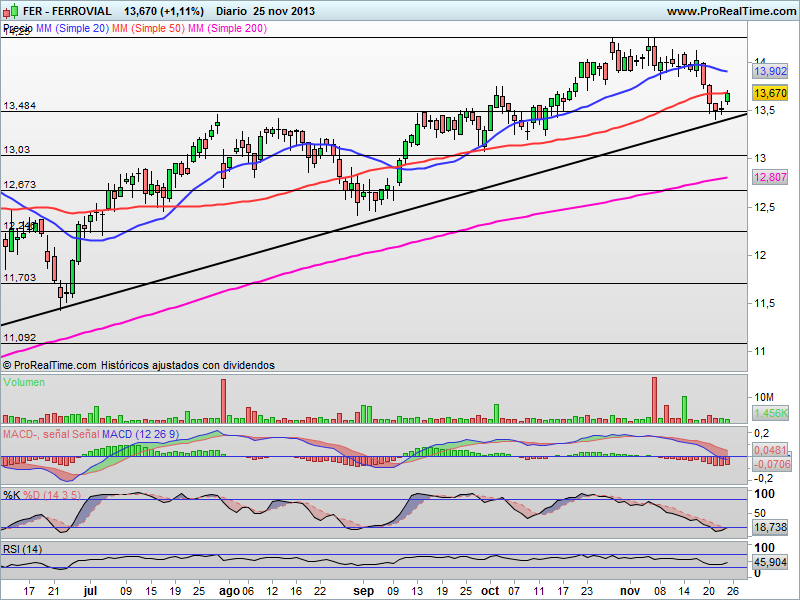800x600 pixels.
Task: Click the Precio panel label
Action: coord(18,28)
